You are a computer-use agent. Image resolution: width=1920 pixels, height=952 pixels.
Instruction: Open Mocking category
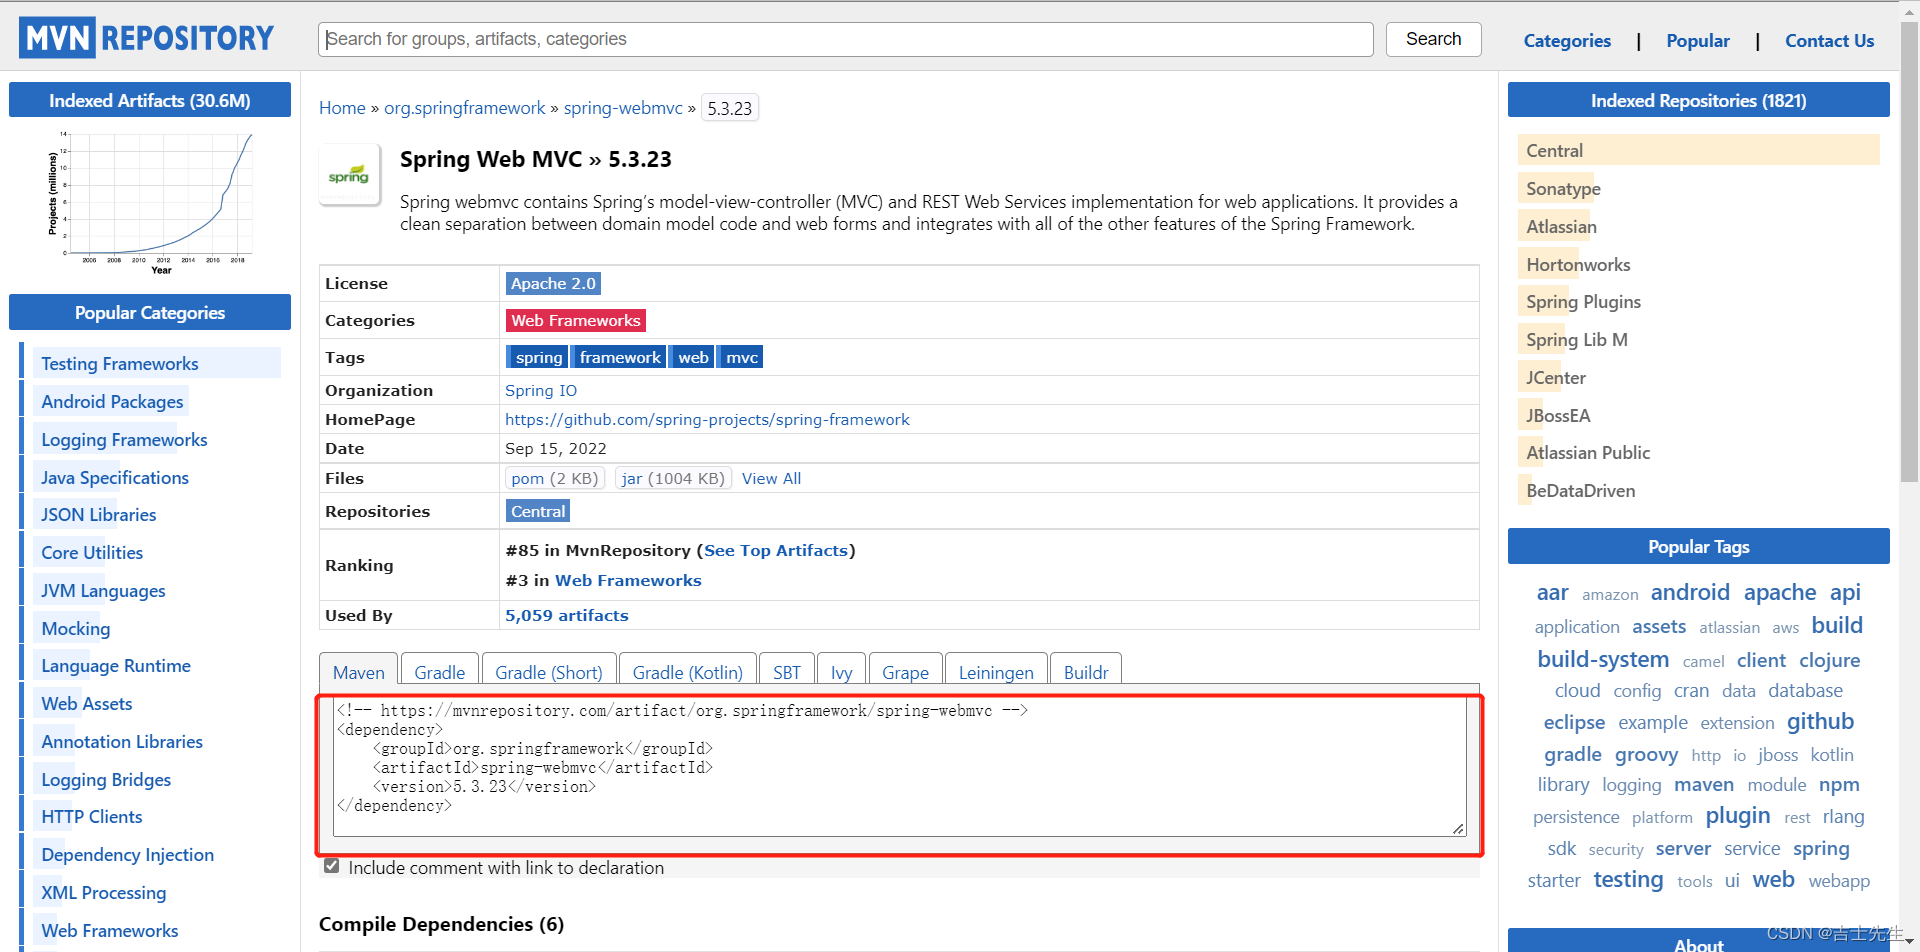[x=76, y=629]
